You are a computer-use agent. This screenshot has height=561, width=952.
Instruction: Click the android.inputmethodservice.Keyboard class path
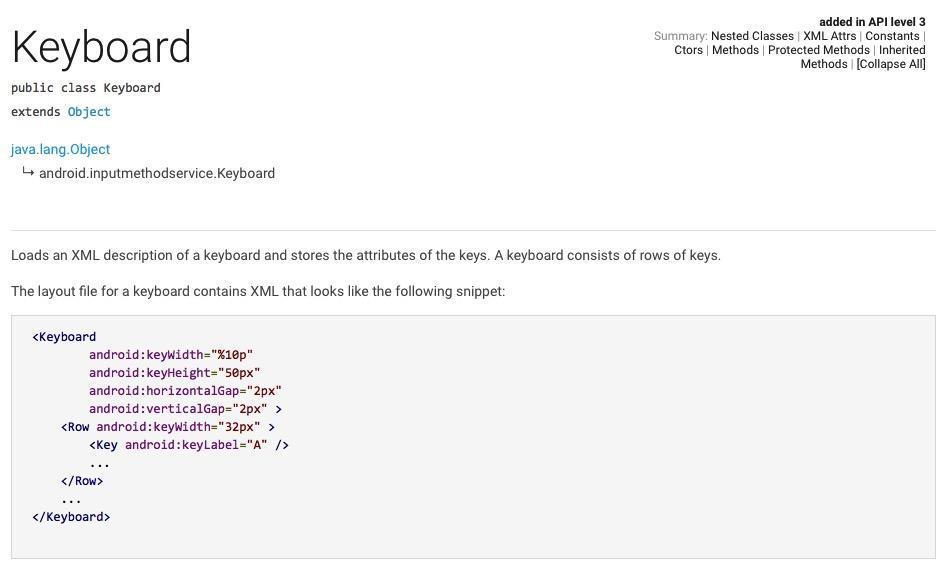(157, 173)
